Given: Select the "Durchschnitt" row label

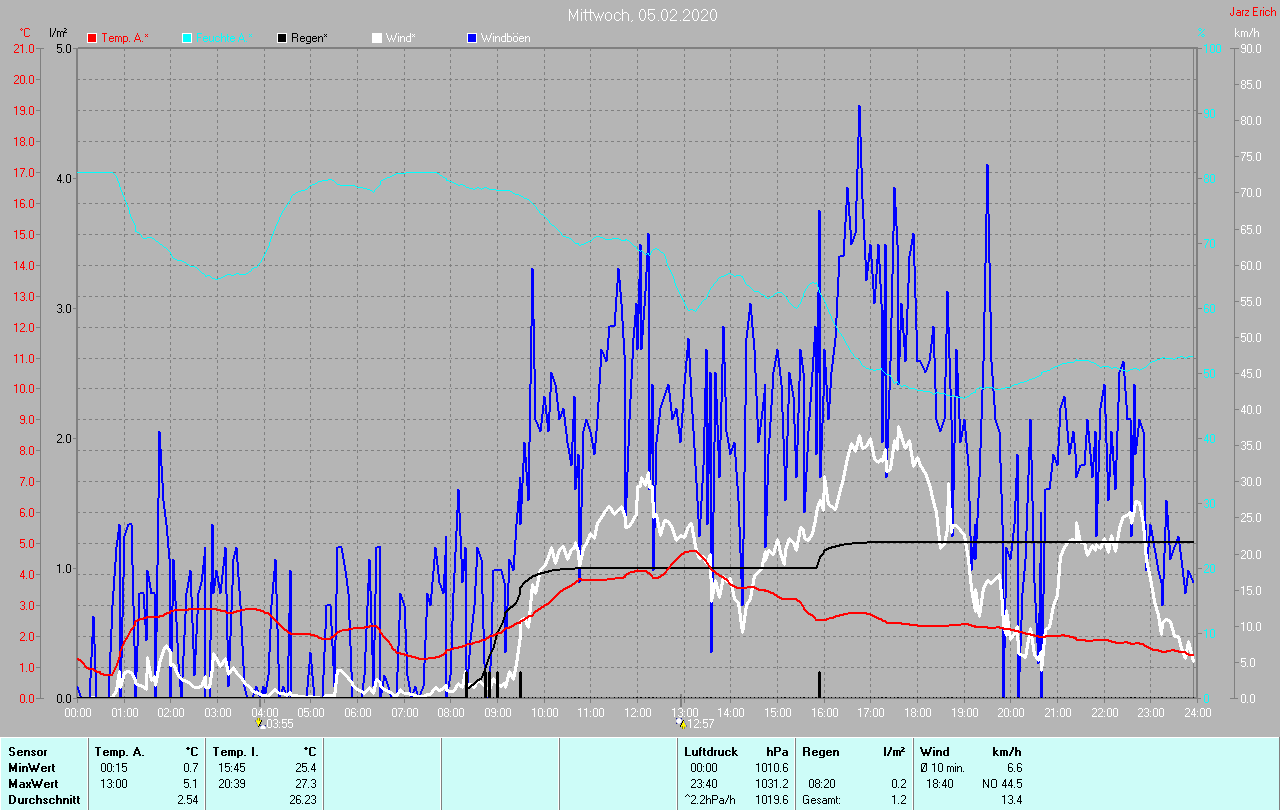Looking at the screenshot, I should [x=43, y=800].
